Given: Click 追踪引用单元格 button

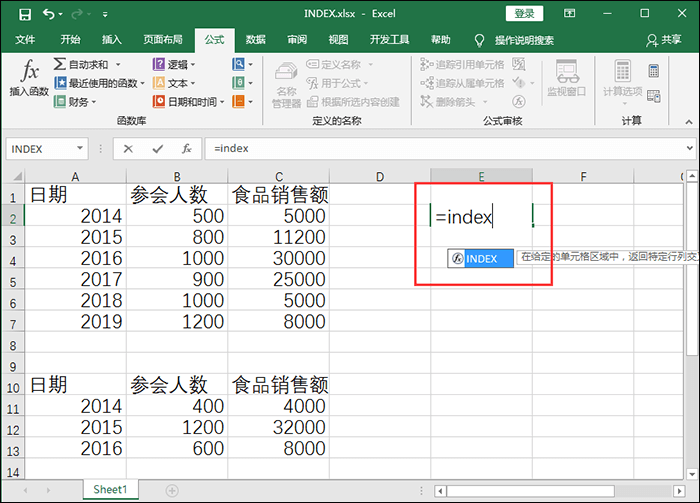Looking at the screenshot, I should pos(462,64).
